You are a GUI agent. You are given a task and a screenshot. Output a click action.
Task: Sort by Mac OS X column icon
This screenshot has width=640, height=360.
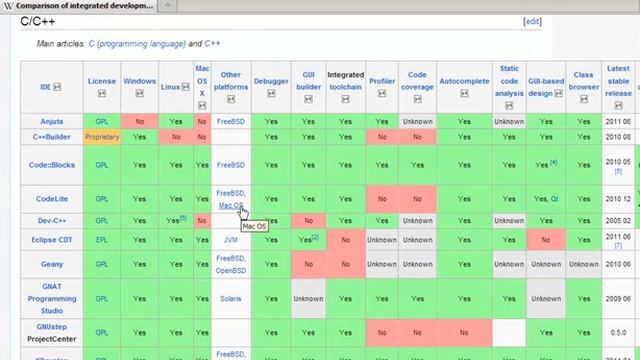pyautogui.click(x=202, y=106)
